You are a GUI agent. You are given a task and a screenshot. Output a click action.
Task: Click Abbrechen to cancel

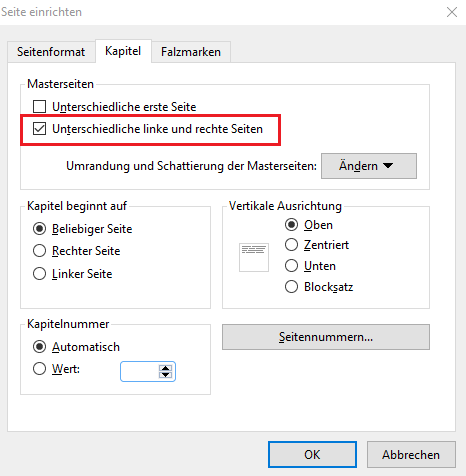(x=411, y=454)
